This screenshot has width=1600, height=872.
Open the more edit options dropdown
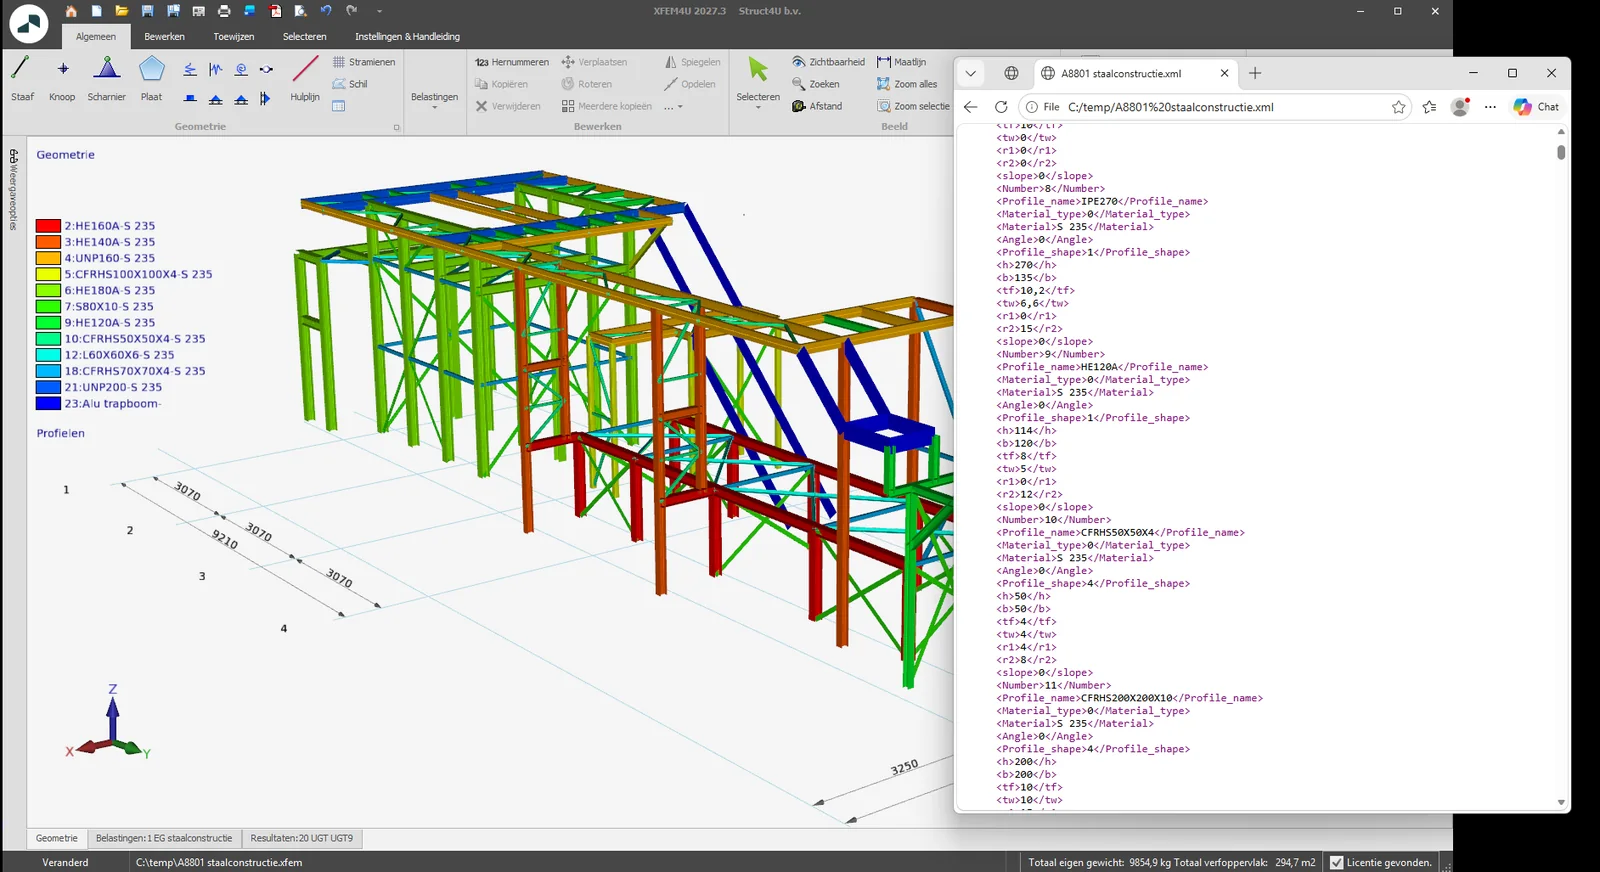coord(673,106)
